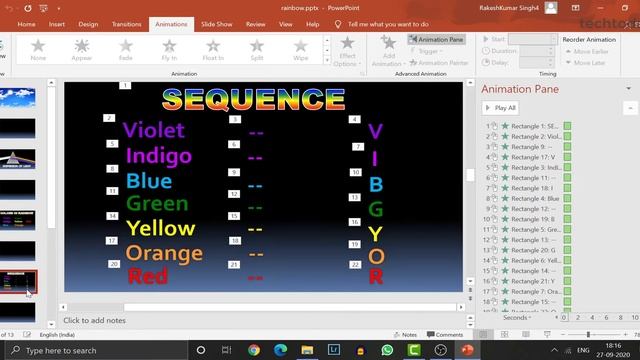Screen dimensions: 640x360
Task: Click the Undo icon in title bar
Action: click(9, 8)
